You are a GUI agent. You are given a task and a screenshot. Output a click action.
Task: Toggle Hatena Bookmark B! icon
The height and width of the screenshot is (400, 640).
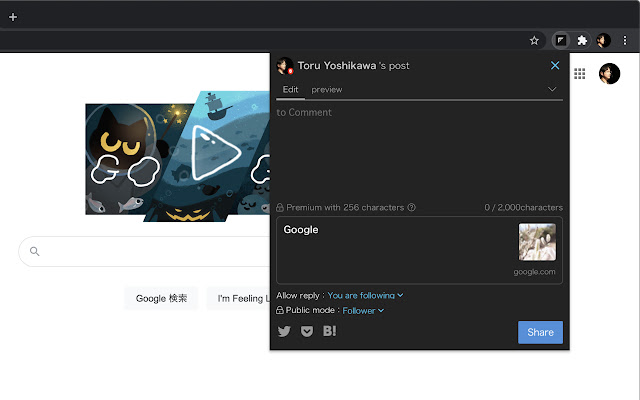point(330,331)
